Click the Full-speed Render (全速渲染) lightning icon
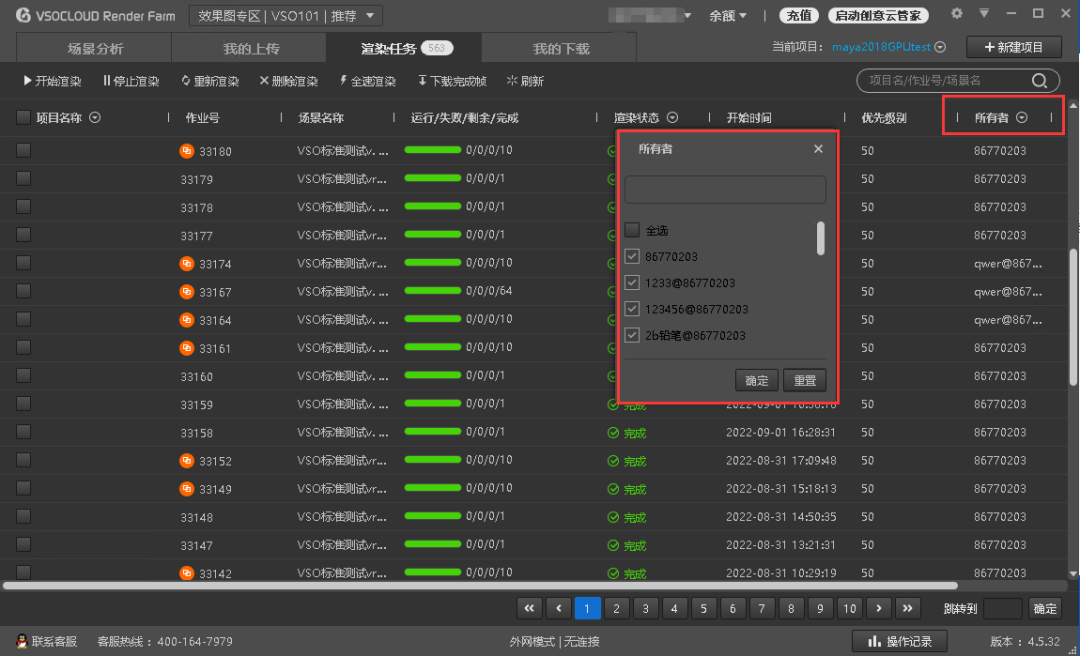The image size is (1080, 656). pyautogui.click(x=343, y=81)
